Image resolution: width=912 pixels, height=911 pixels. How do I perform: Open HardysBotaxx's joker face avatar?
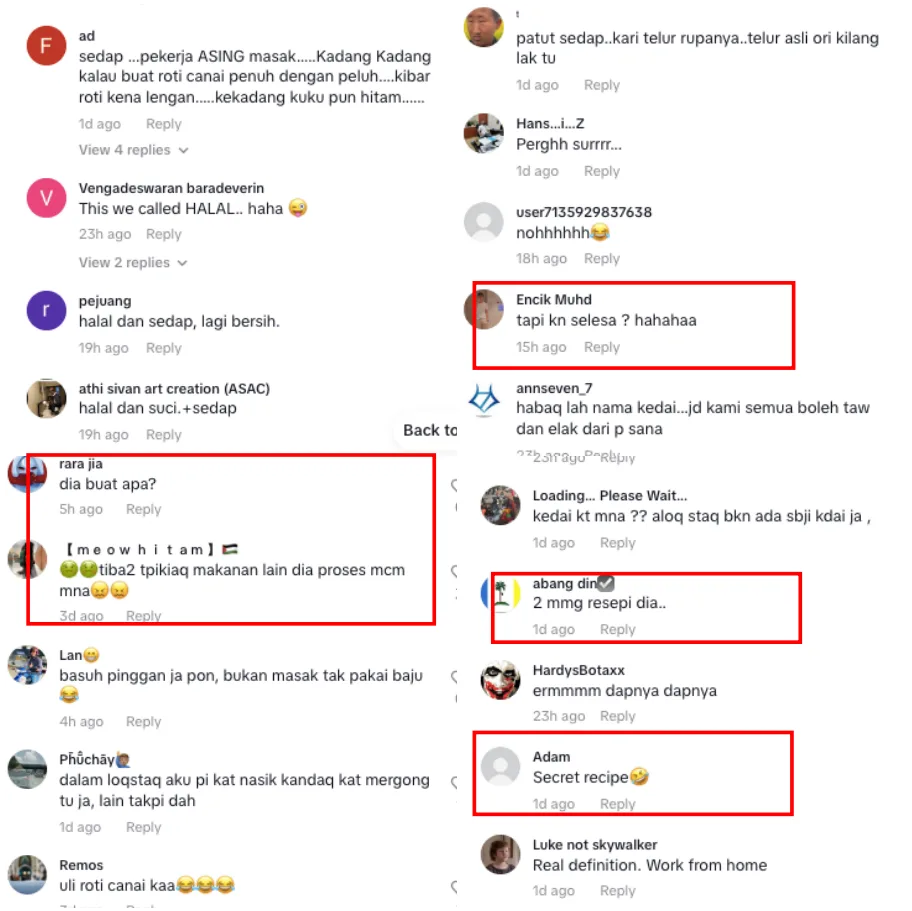click(500, 679)
